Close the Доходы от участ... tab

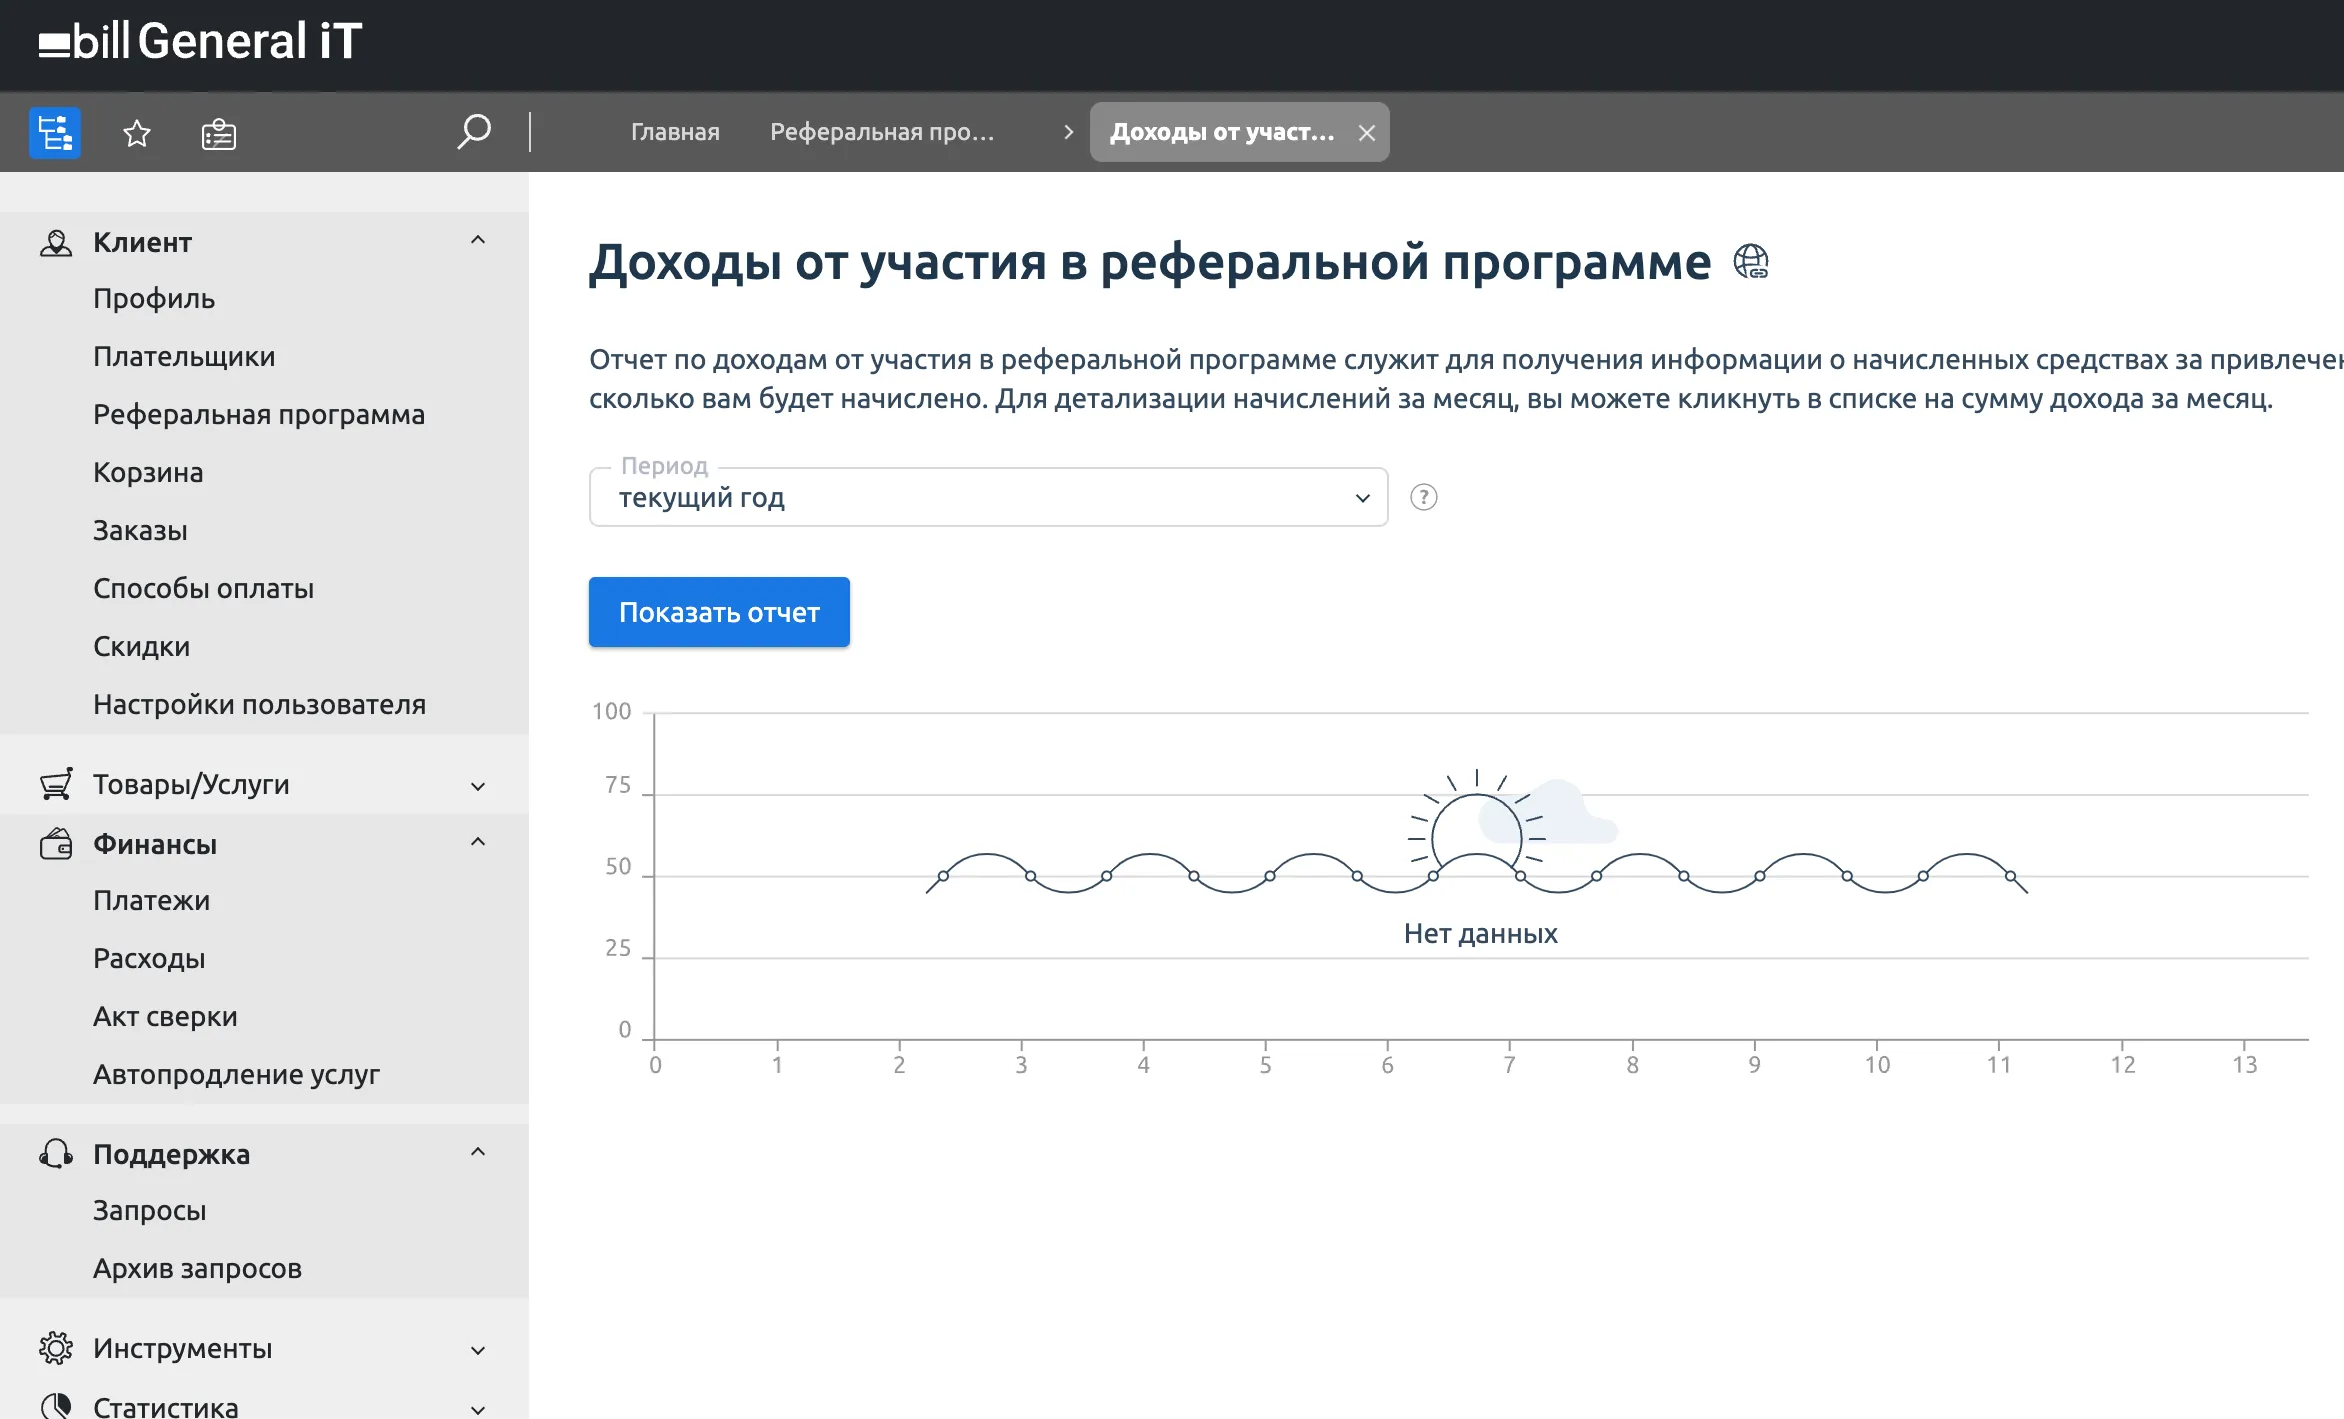1367,132
